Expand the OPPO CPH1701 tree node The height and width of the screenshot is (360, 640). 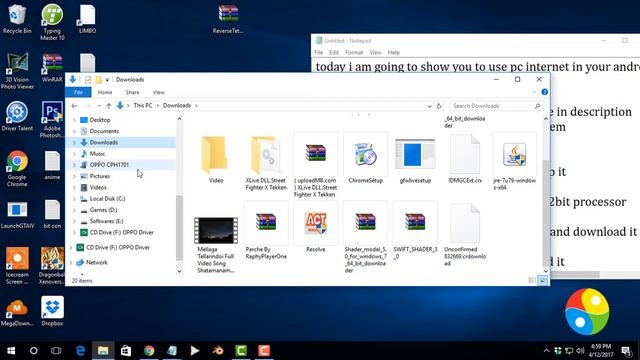click(74, 165)
